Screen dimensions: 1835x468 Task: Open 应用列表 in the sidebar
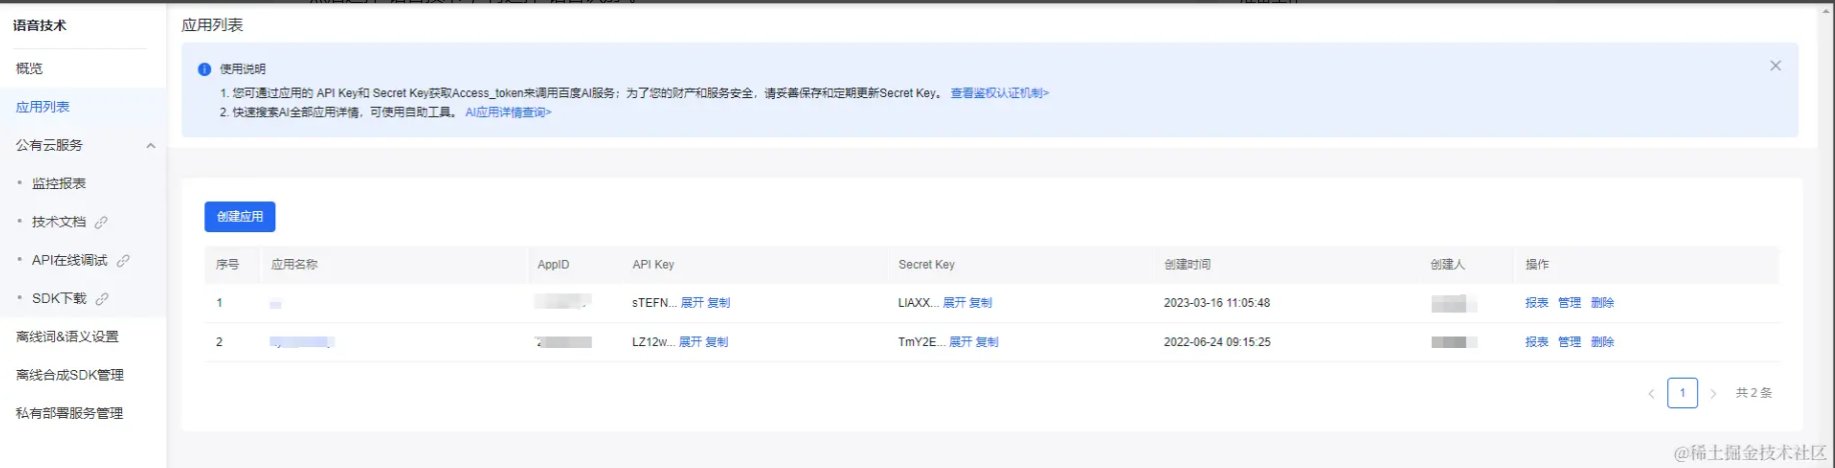pyautogui.click(x=42, y=107)
